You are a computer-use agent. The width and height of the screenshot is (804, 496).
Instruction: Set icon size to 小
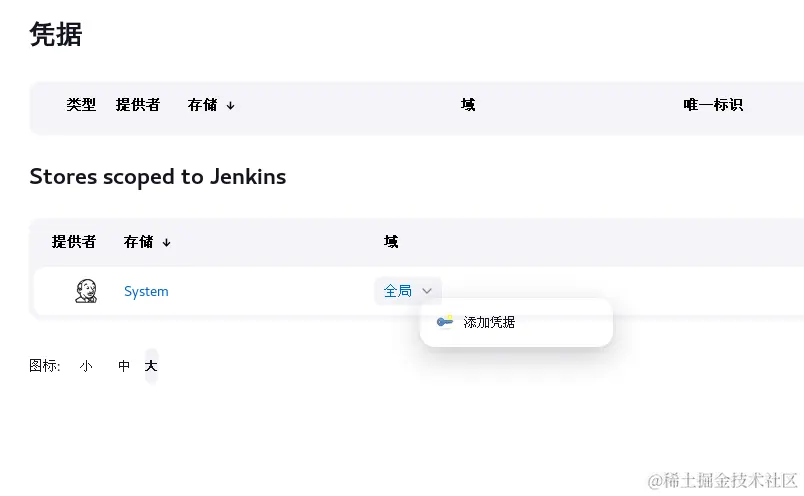pyautogui.click(x=86, y=366)
